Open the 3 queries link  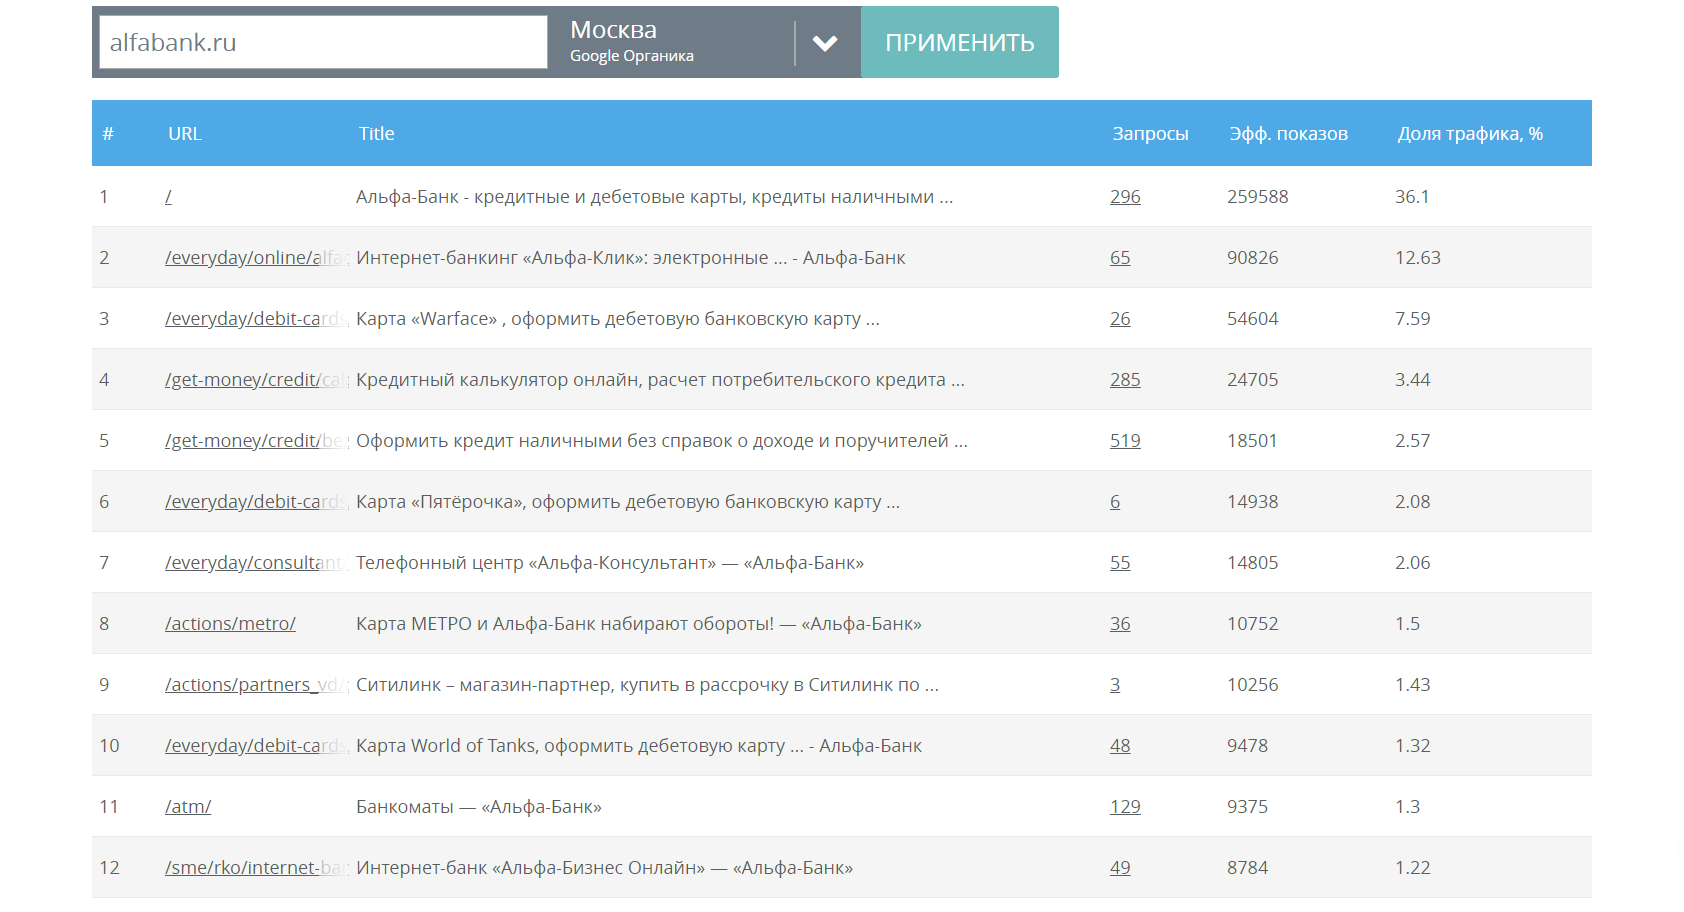coord(1115,685)
